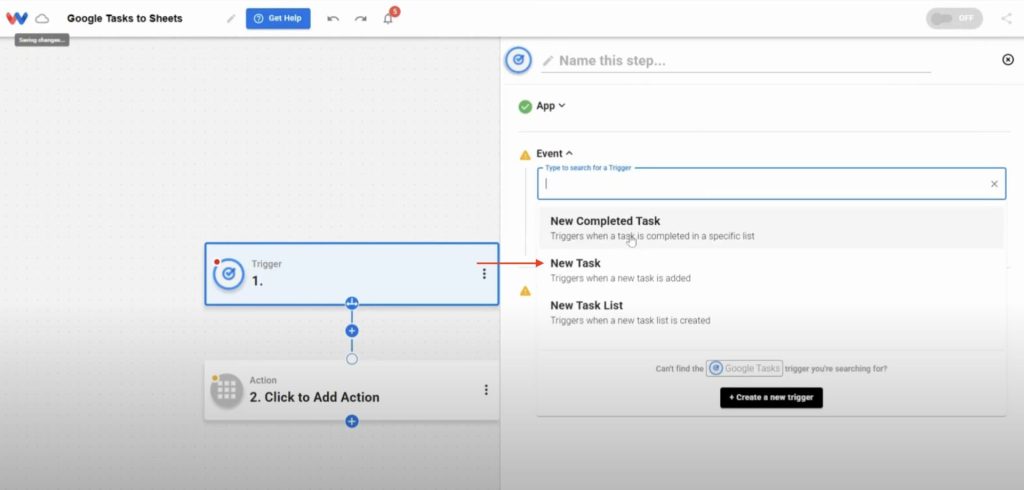Expand the App section
The image size is (1024, 490).
tap(551, 106)
